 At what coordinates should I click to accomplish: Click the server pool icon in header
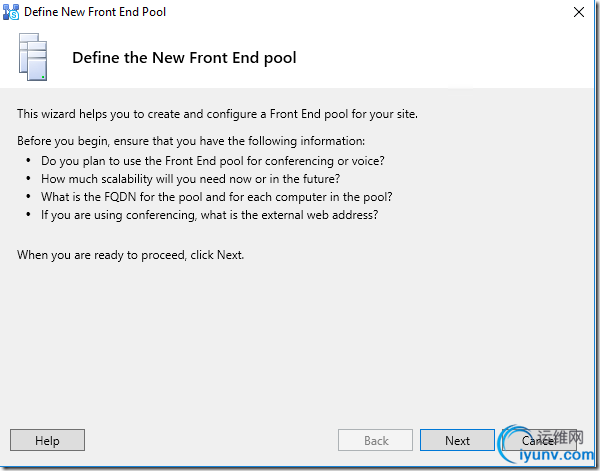coord(34,57)
